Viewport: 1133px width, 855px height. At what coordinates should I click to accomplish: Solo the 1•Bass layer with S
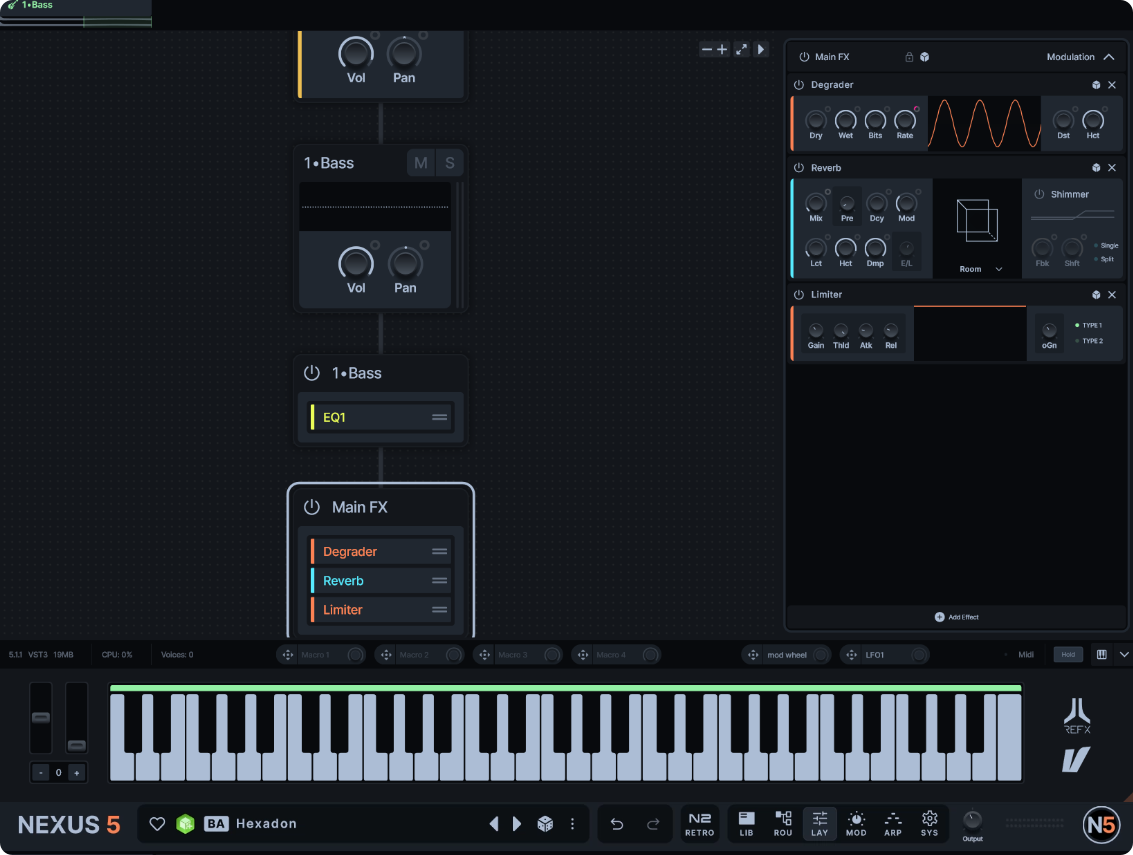[x=449, y=163]
